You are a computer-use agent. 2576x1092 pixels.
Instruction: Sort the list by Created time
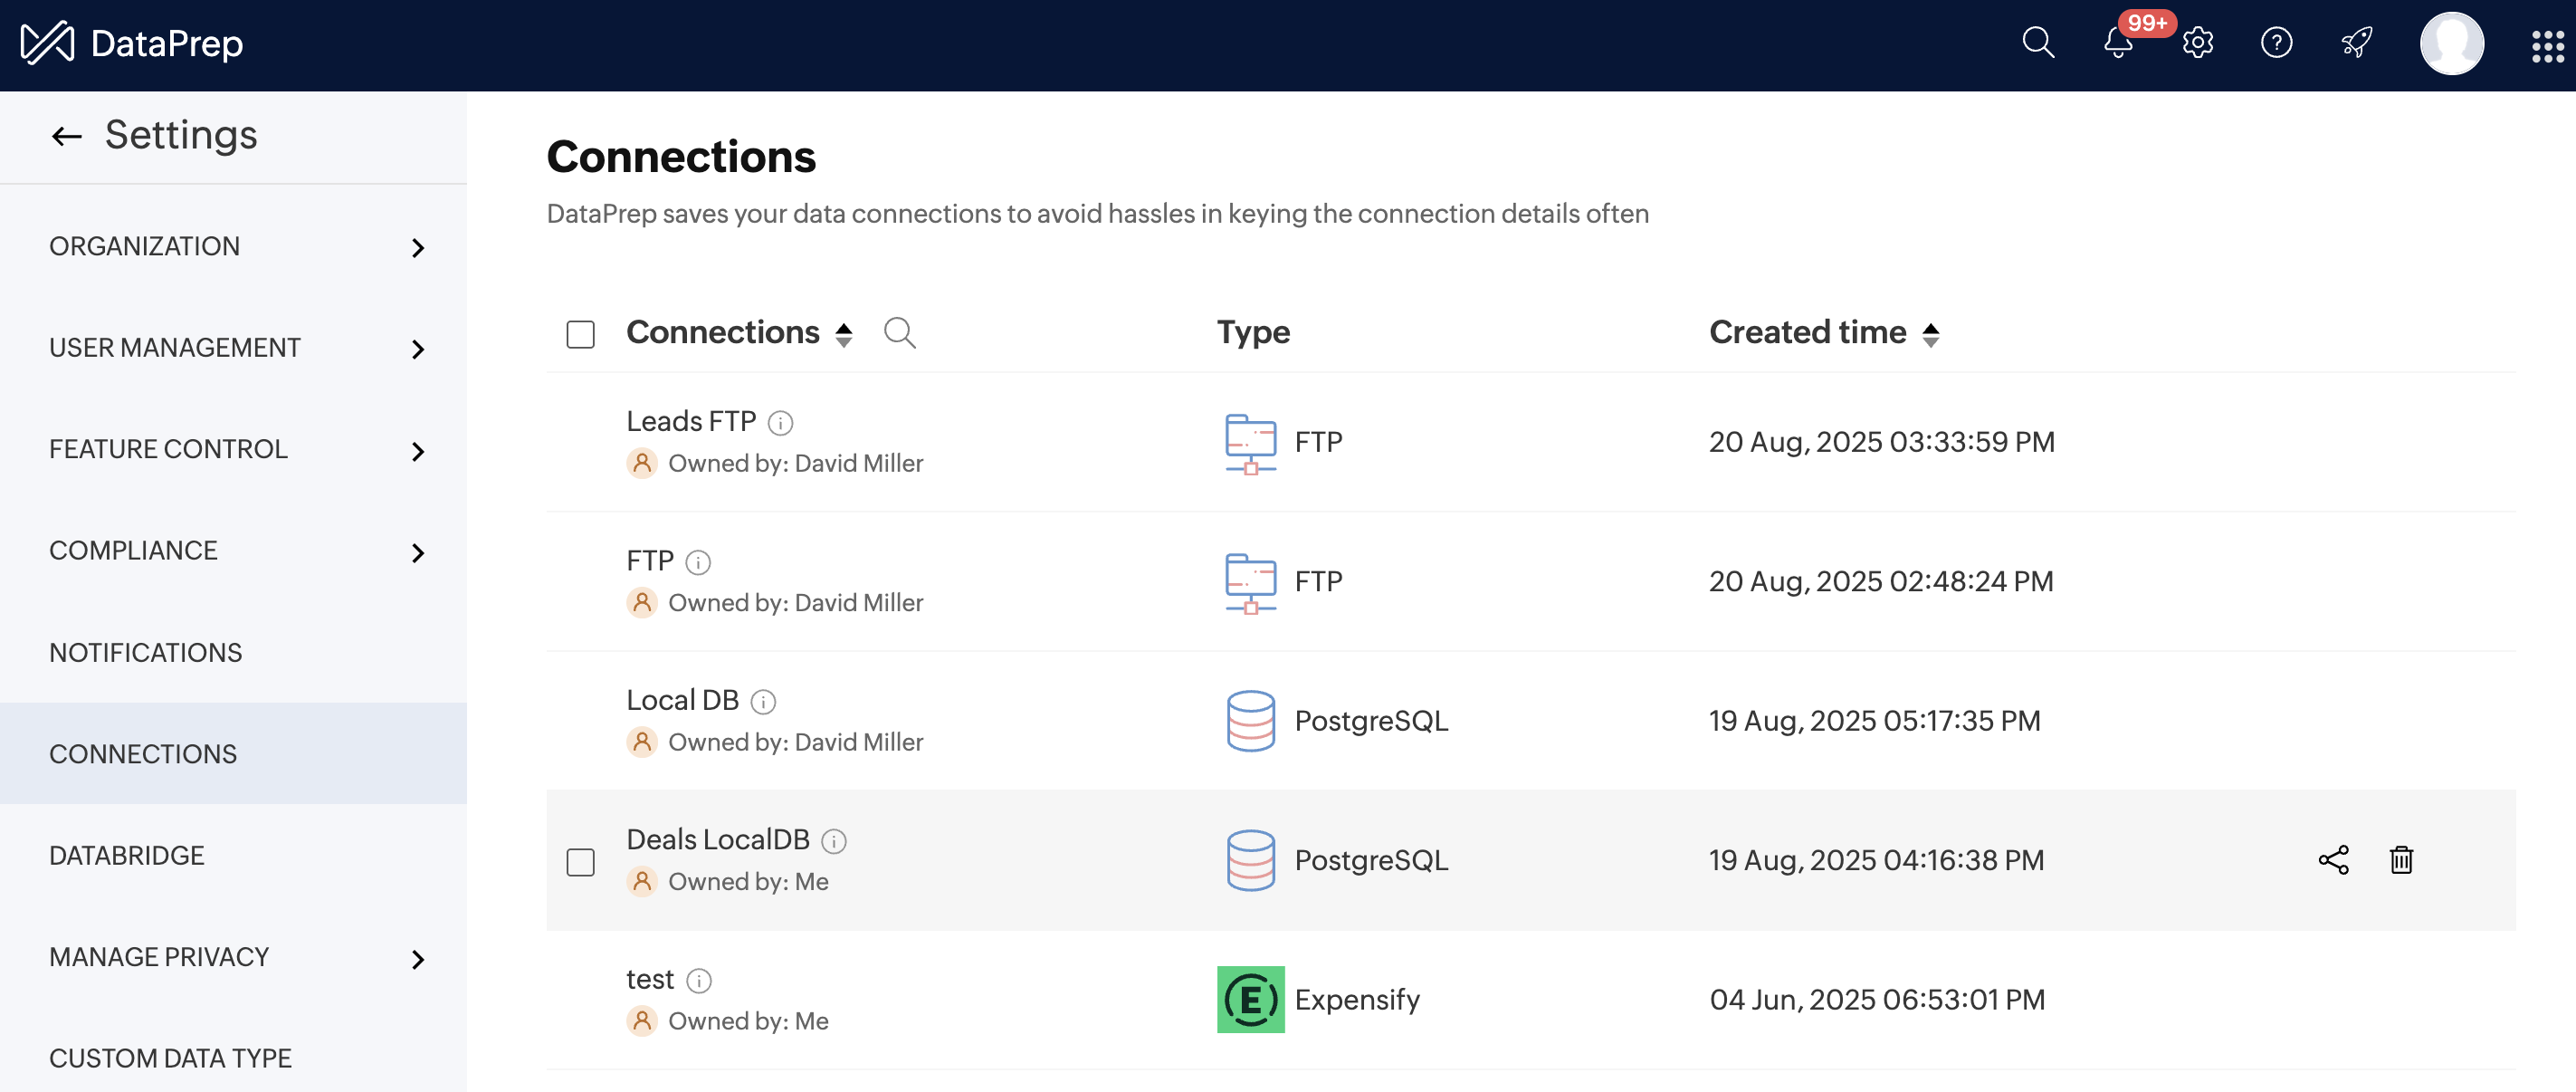1930,334
